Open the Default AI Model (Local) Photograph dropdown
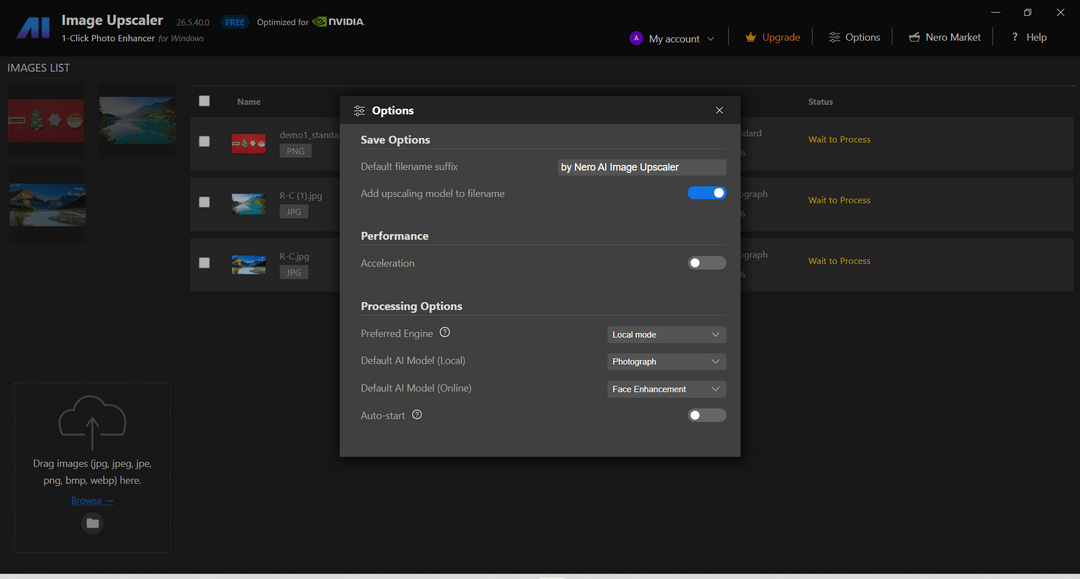 click(666, 361)
